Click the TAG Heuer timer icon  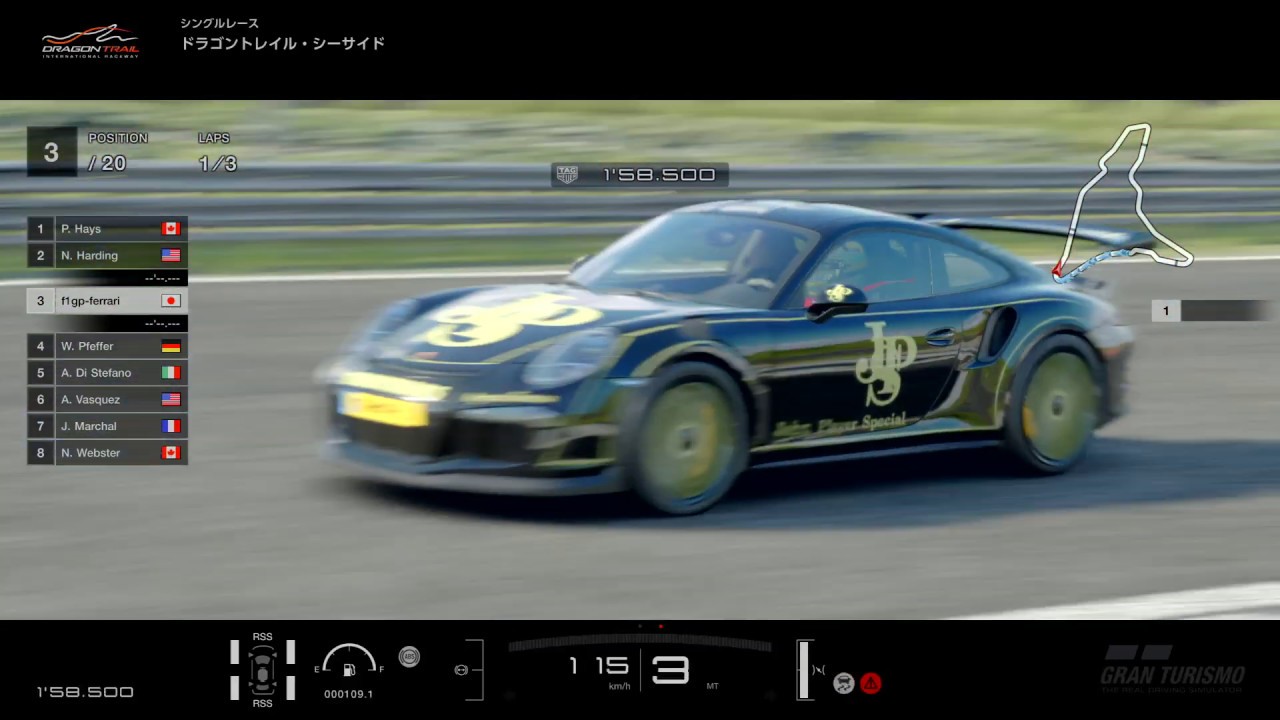567,175
